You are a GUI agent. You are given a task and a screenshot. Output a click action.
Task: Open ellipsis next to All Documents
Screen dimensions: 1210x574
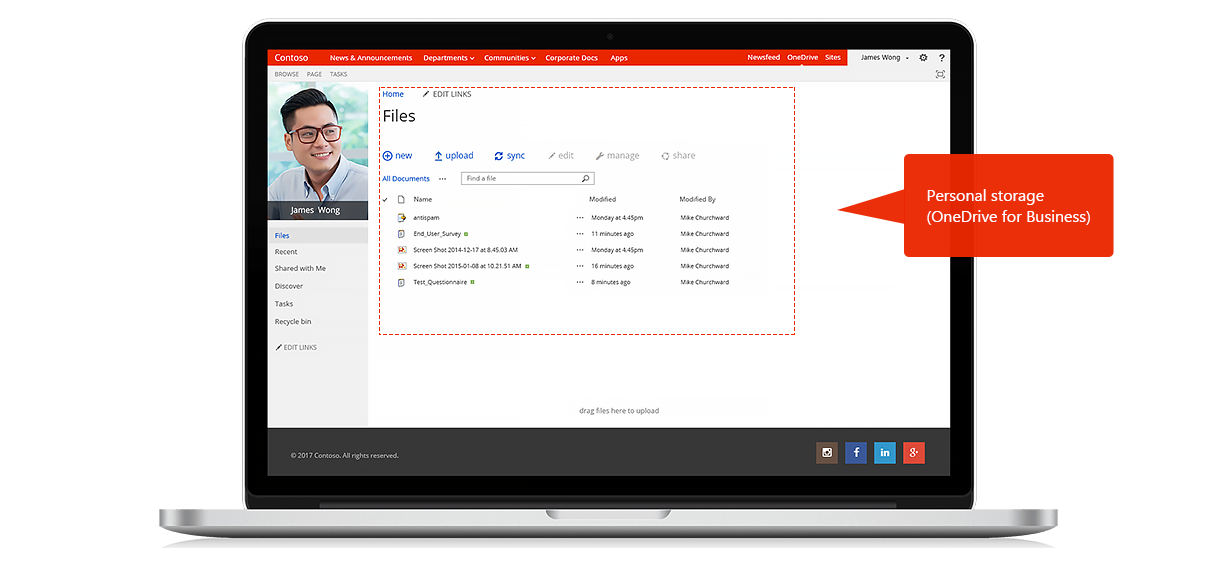click(x=443, y=179)
